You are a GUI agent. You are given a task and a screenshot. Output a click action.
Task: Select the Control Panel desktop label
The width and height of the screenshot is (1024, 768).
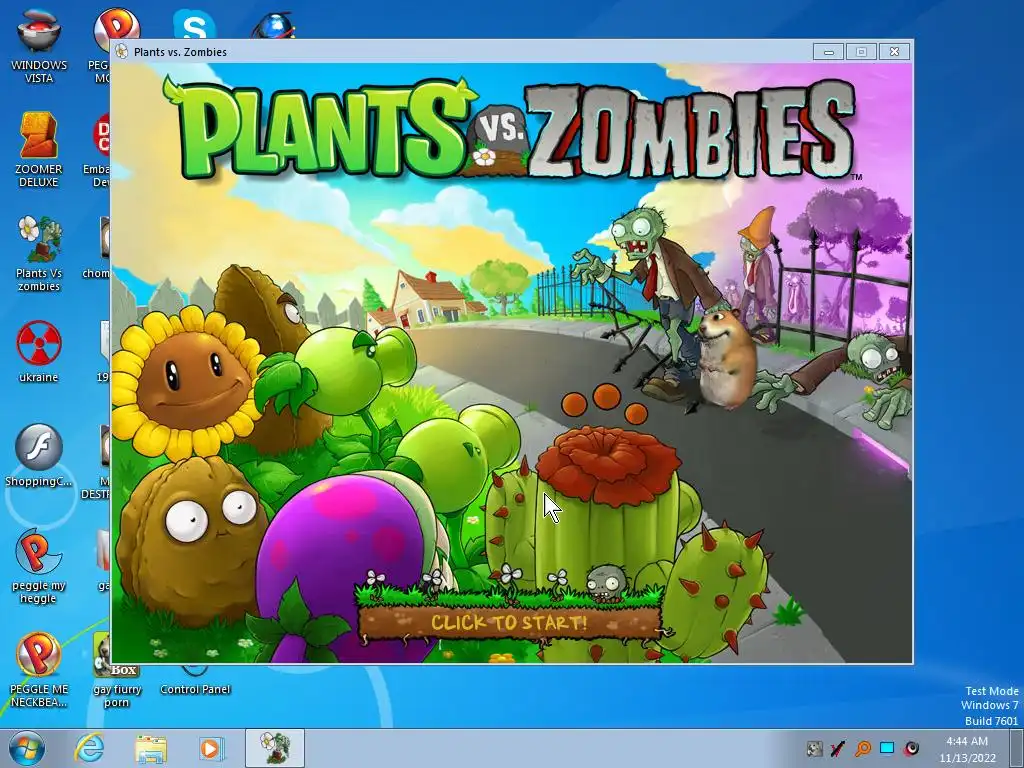tap(195, 689)
